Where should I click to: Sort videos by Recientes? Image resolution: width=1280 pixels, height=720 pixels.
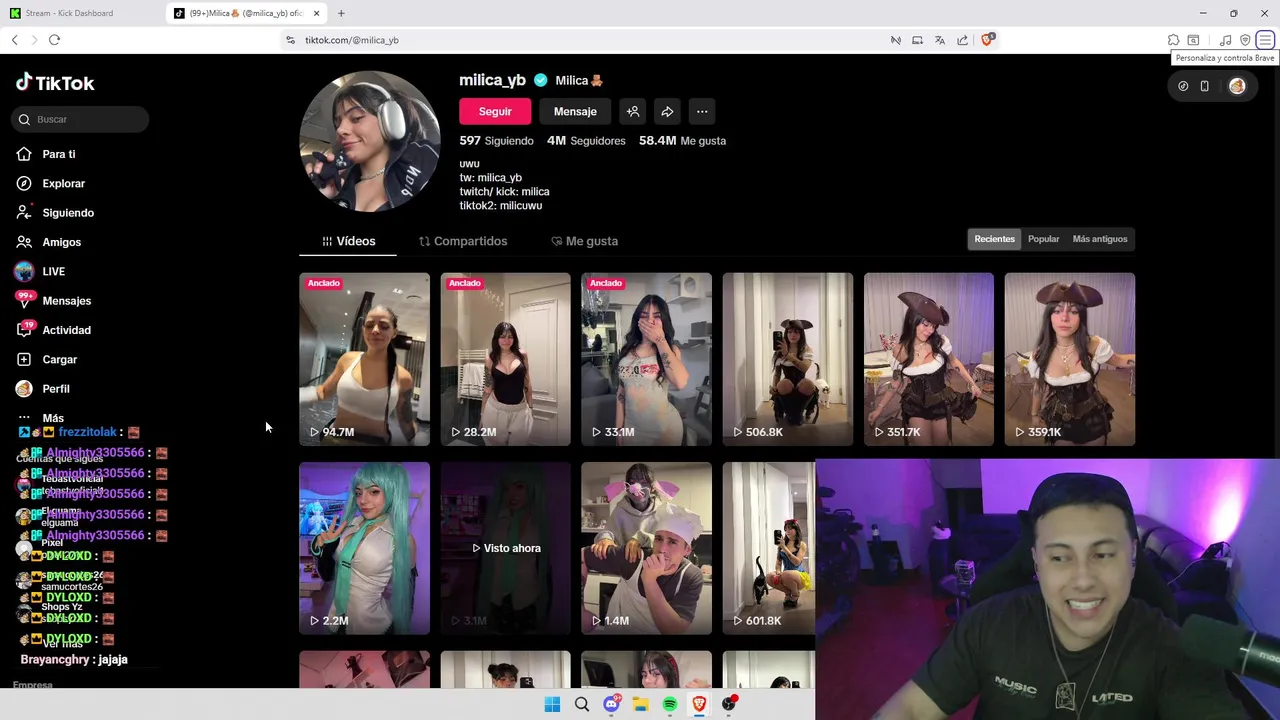pyautogui.click(x=994, y=239)
